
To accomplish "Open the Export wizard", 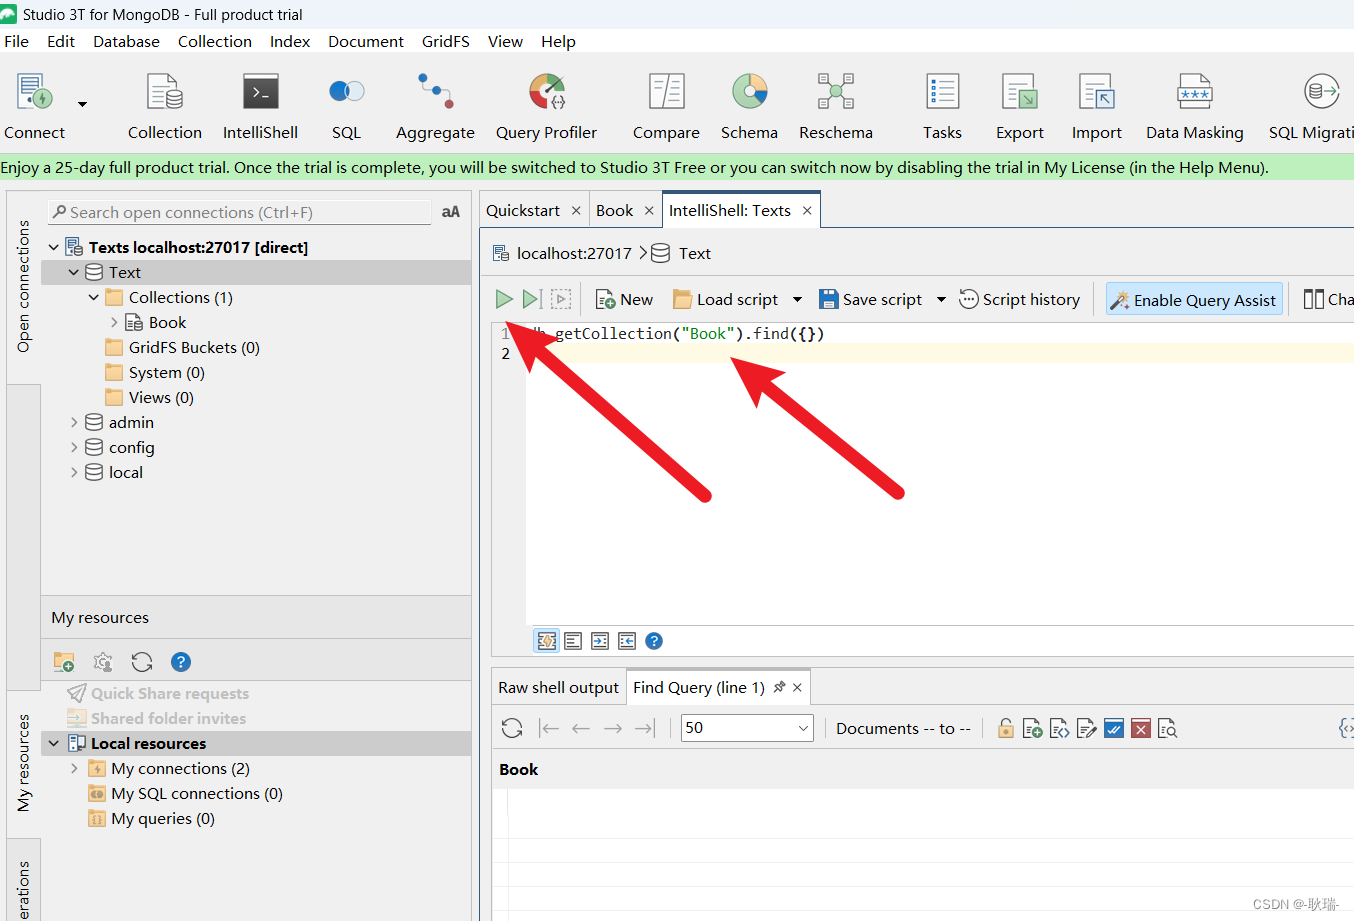I will coord(1019,106).
